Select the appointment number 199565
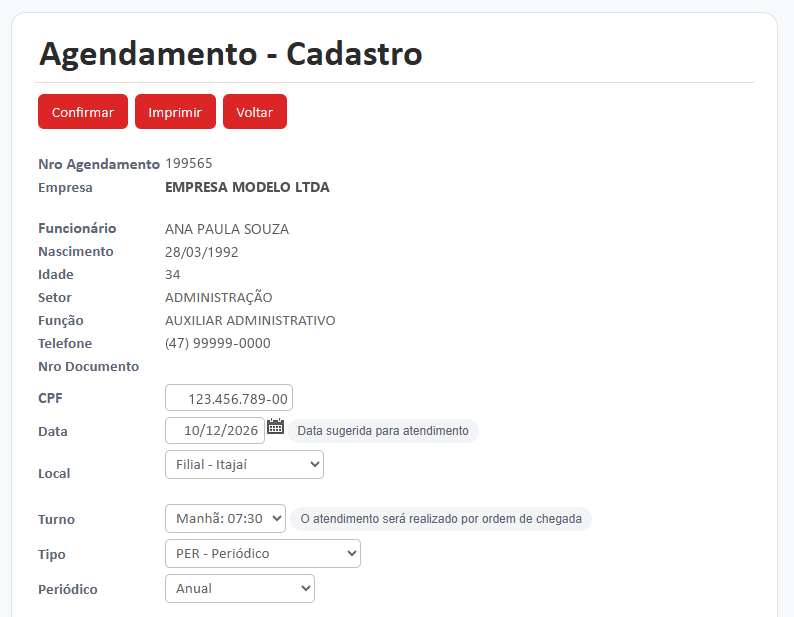The image size is (794, 617). tap(189, 163)
